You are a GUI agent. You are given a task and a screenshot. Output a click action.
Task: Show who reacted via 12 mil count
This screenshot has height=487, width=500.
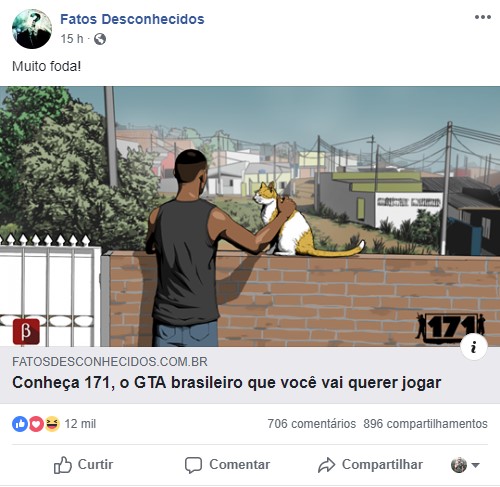click(x=80, y=424)
